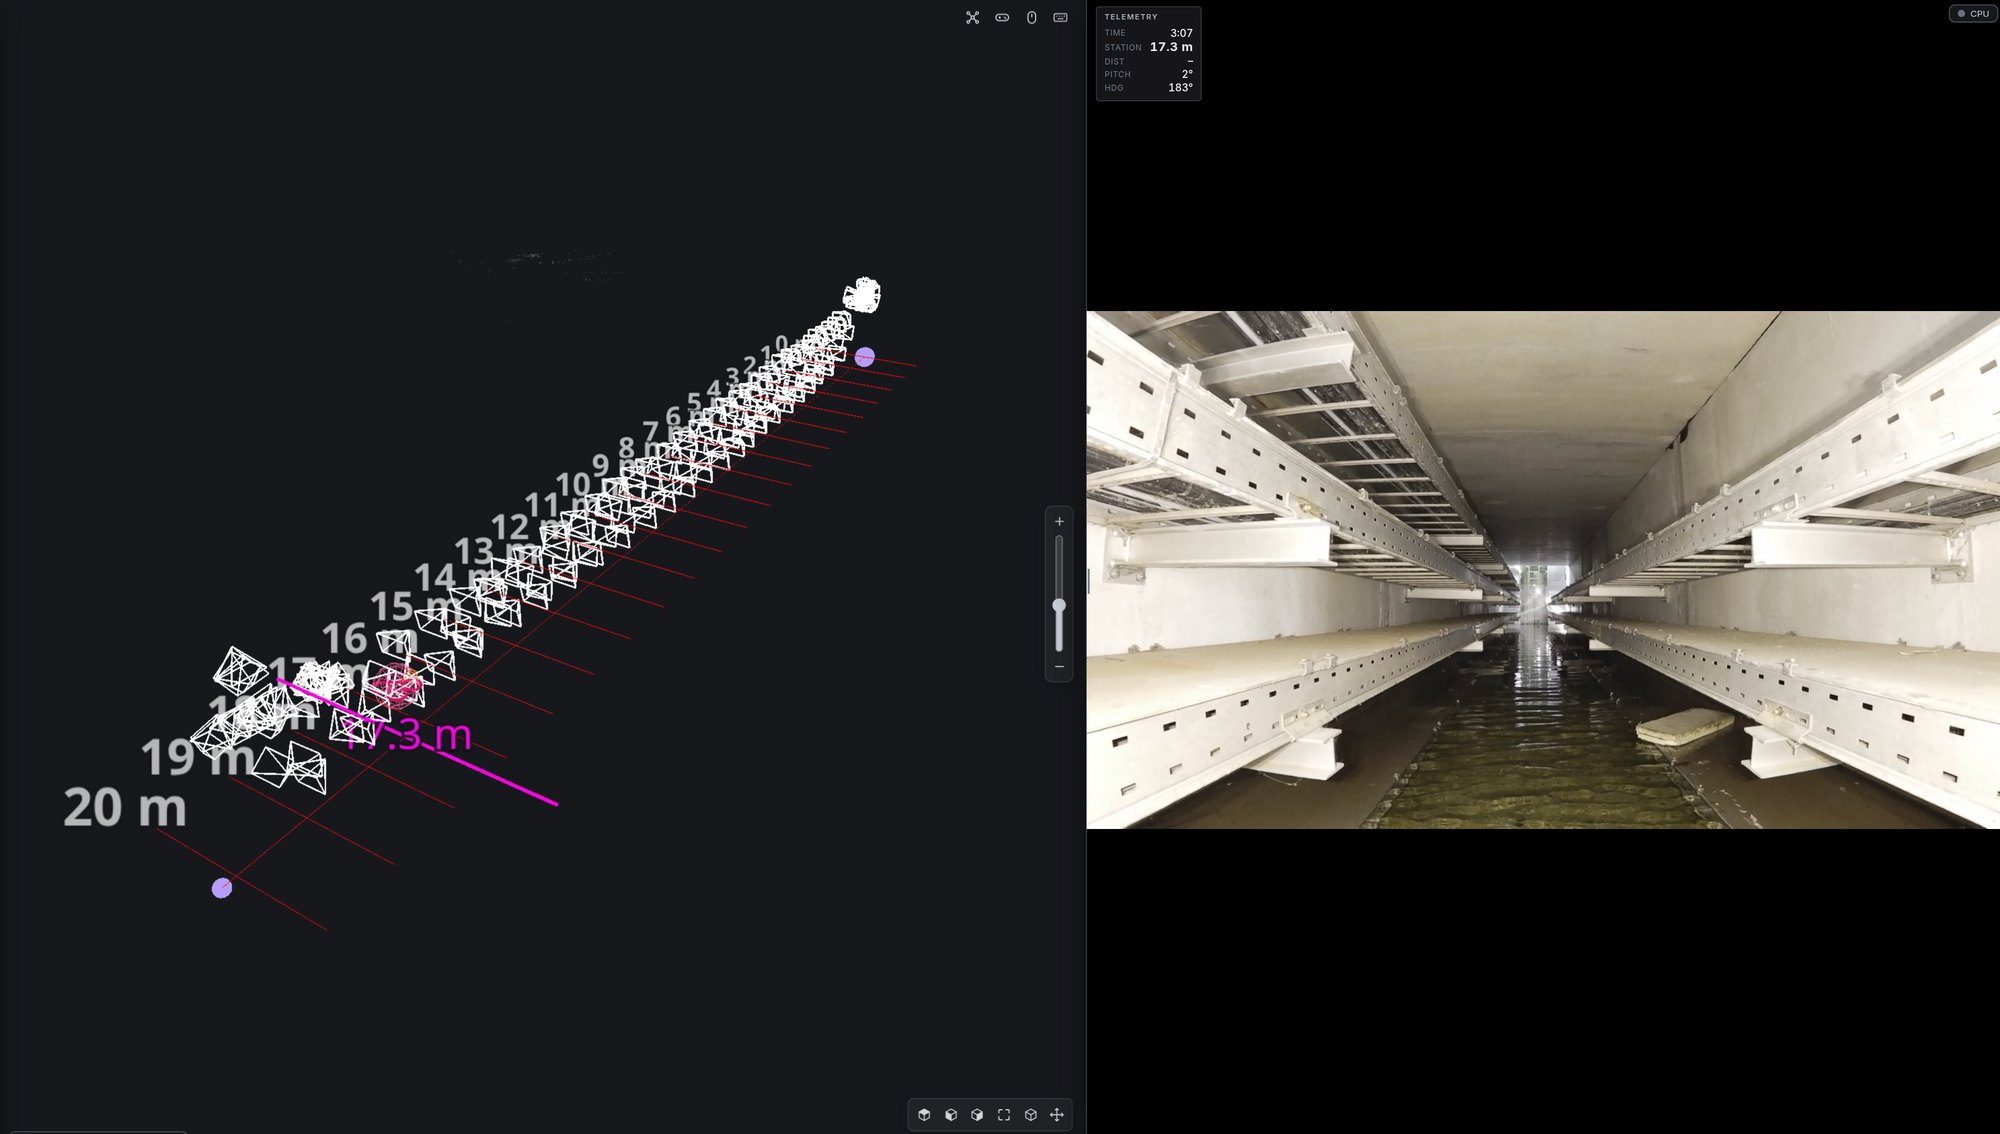The image size is (2000, 1134).
Task: Click the 19 m distance label
Action: click(x=197, y=757)
